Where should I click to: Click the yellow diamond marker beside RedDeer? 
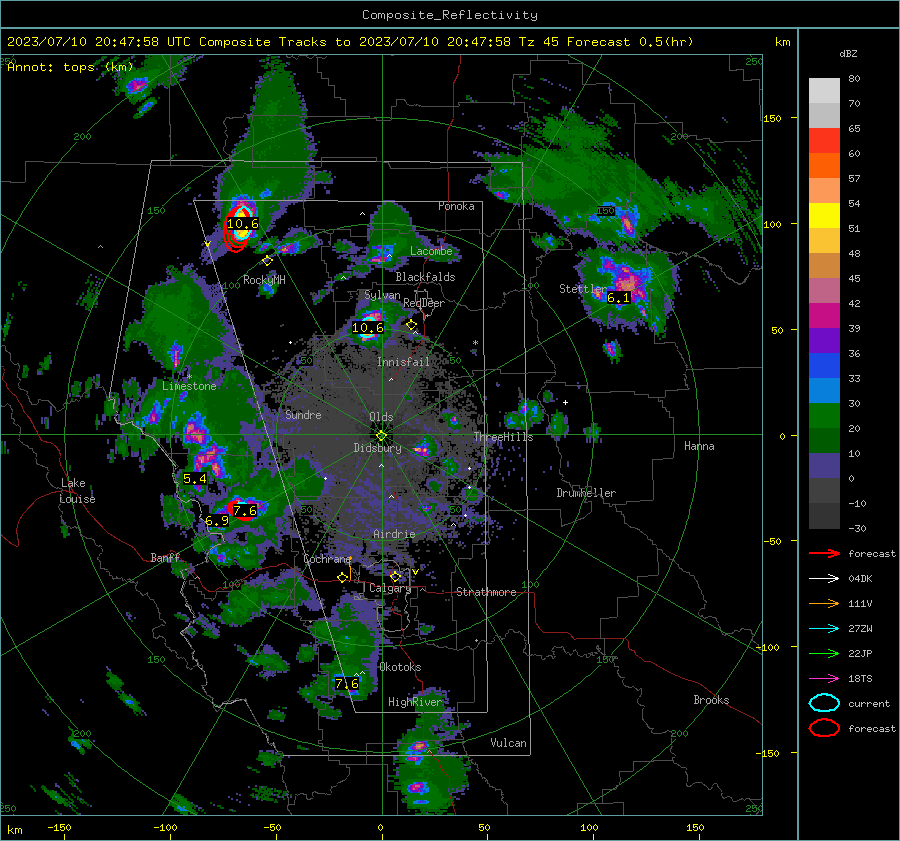pyautogui.click(x=411, y=325)
